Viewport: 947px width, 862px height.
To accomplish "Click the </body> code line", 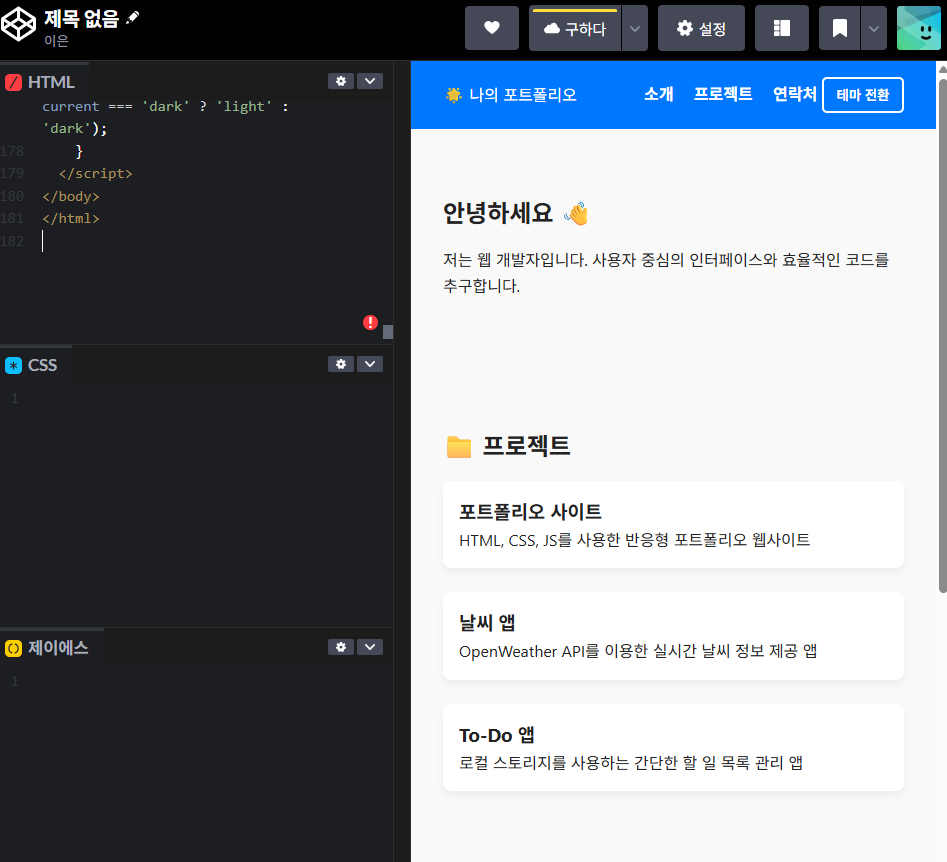I will tap(71, 196).
